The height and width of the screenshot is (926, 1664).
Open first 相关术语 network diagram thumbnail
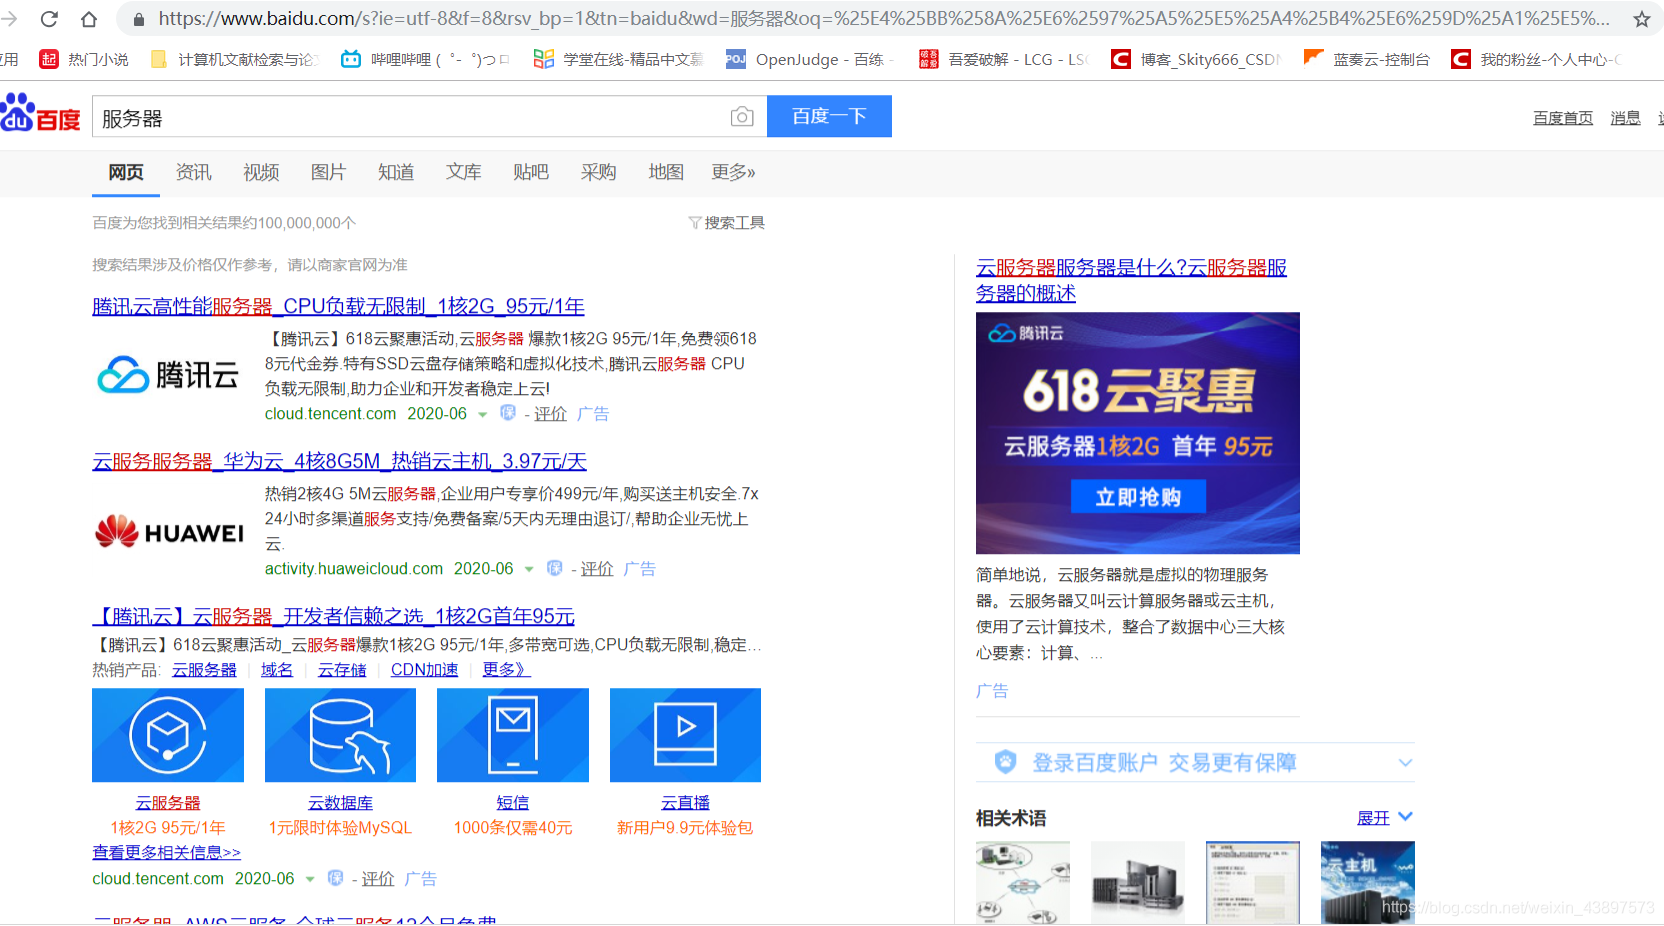click(1023, 883)
